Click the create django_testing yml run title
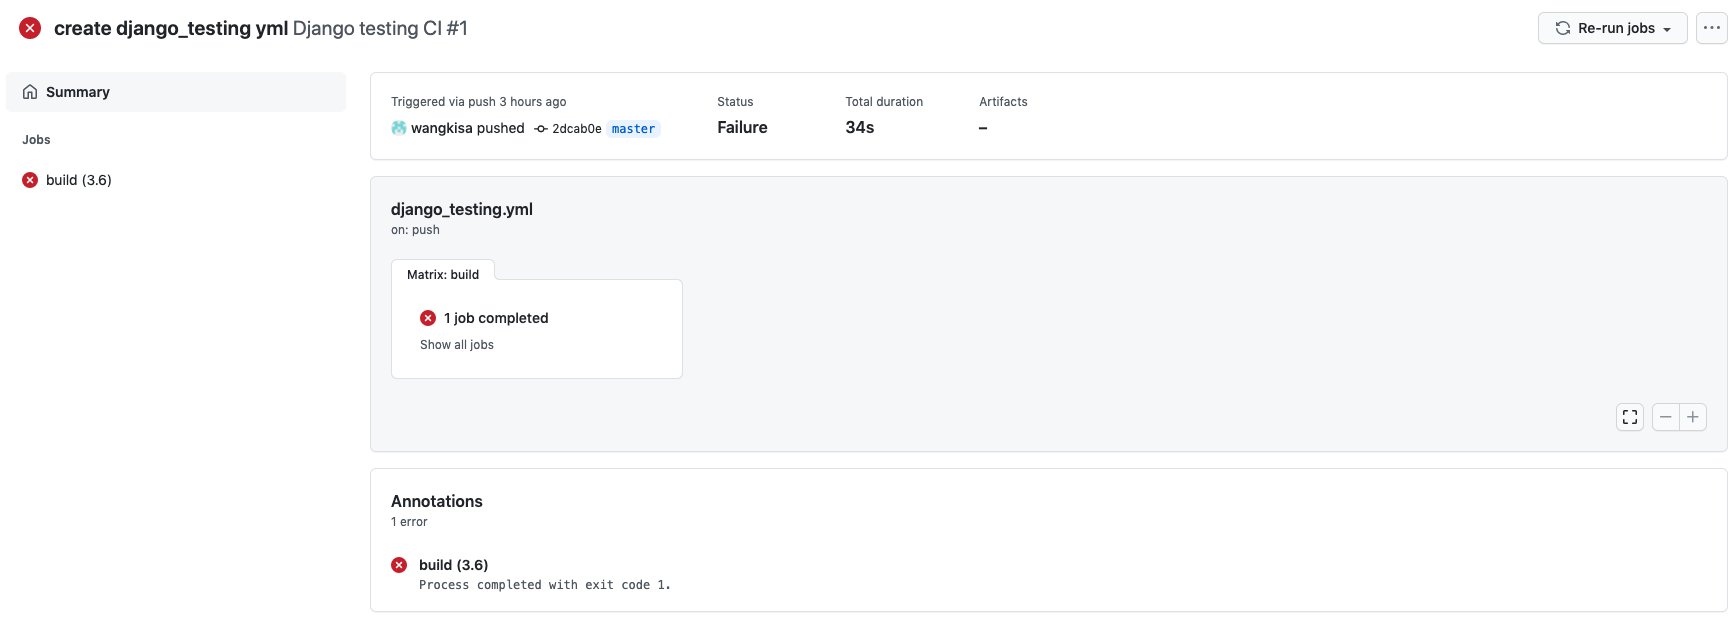Image resolution: width=1732 pixels, height=644 pixels. coord(171,28)
